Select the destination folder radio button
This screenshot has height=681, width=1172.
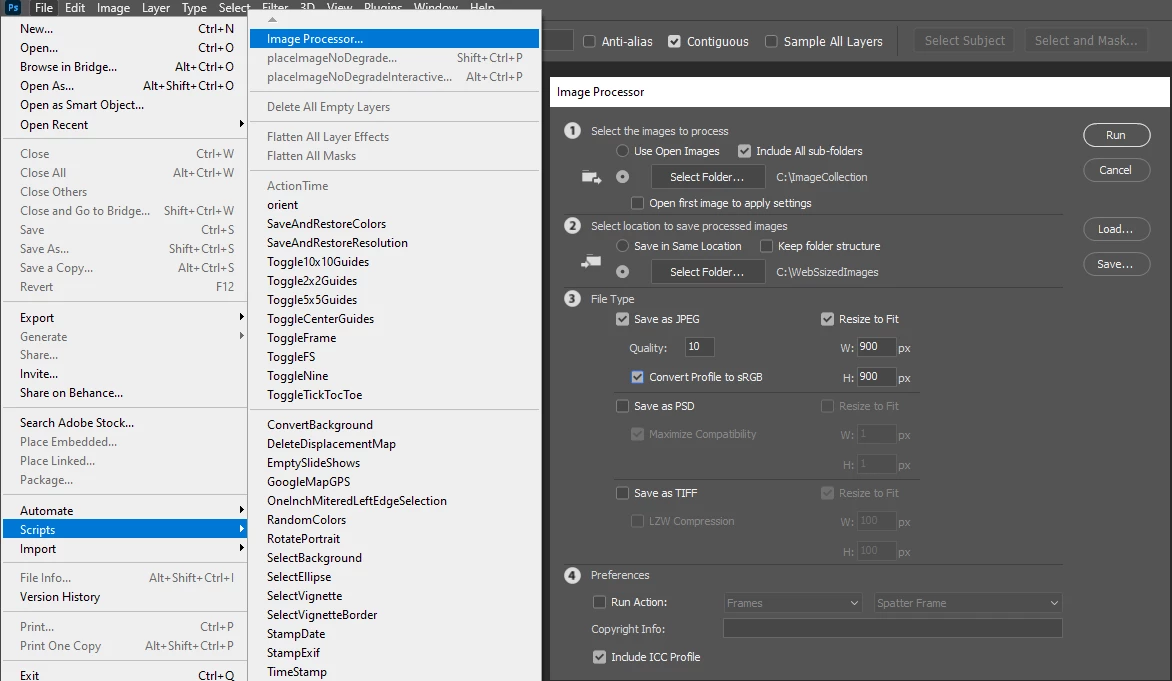623,272
